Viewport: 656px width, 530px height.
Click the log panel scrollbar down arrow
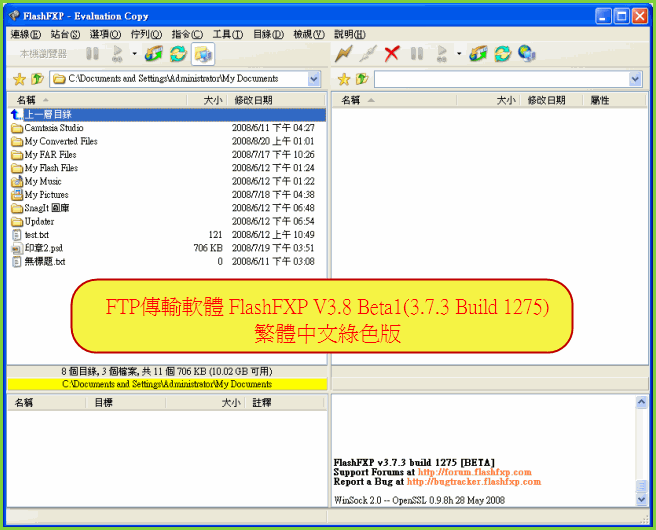(x=641, y=501)
